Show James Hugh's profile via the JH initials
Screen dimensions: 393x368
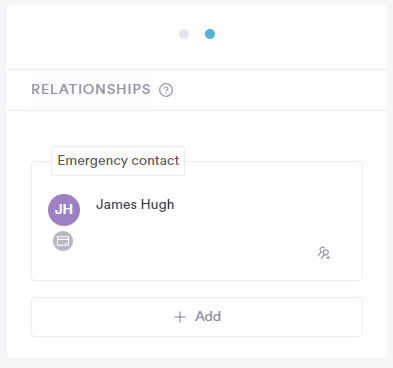click(x=64, y=210)
